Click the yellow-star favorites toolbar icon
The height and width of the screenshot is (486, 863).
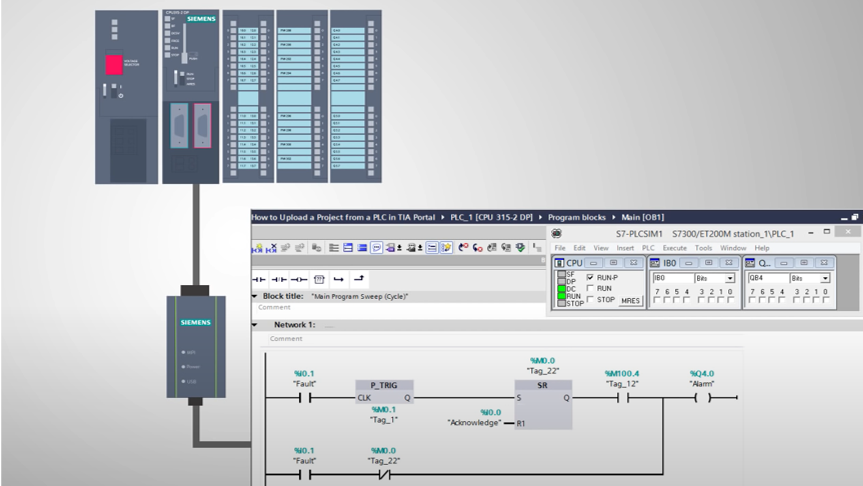446,248
